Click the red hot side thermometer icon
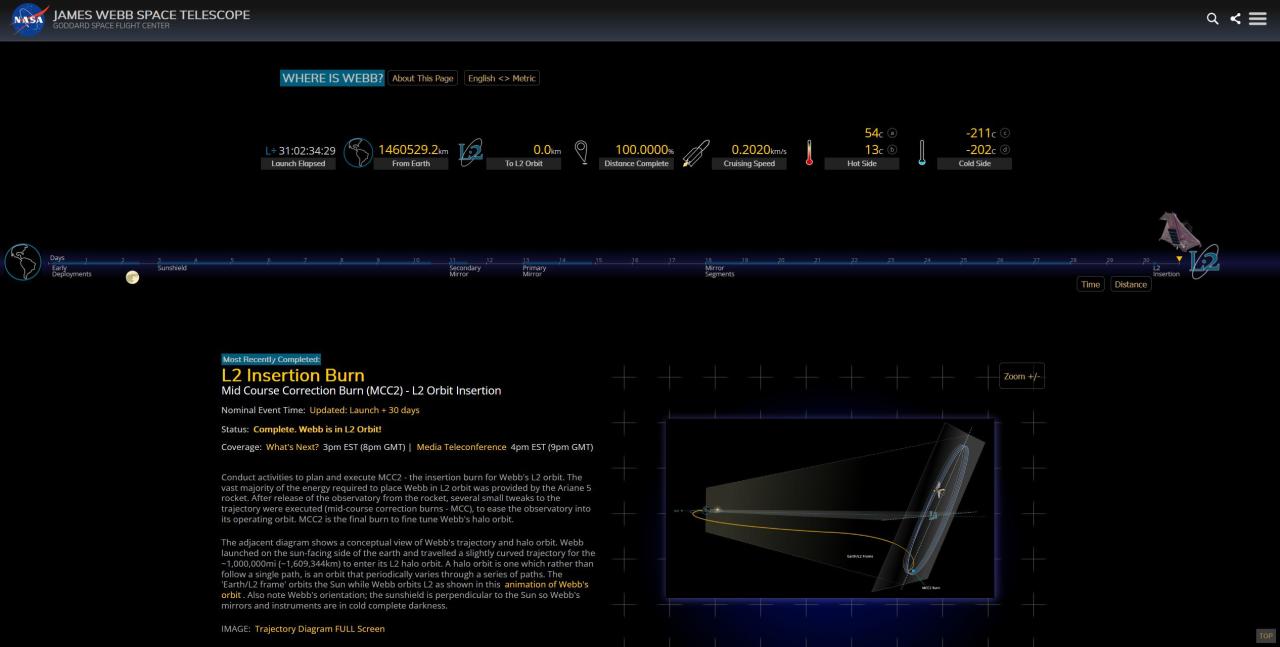 pos(809,152)
